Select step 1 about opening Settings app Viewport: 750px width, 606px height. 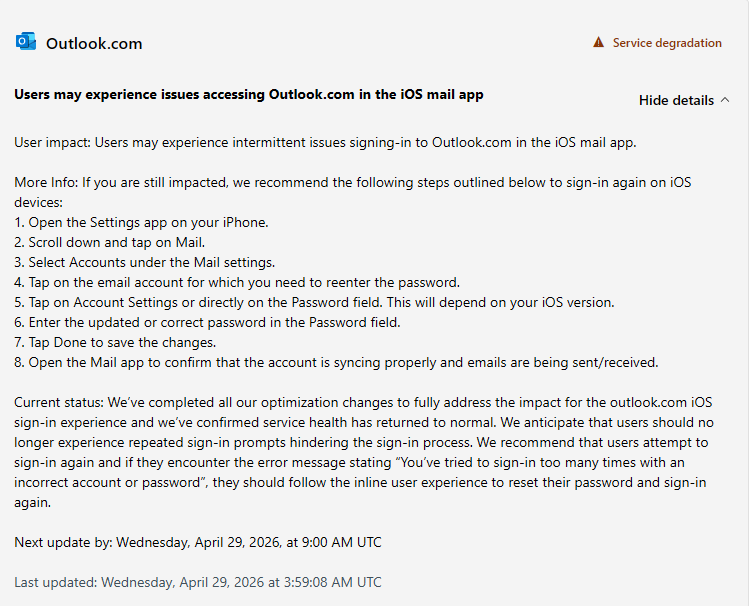click(x=141, y=222)
